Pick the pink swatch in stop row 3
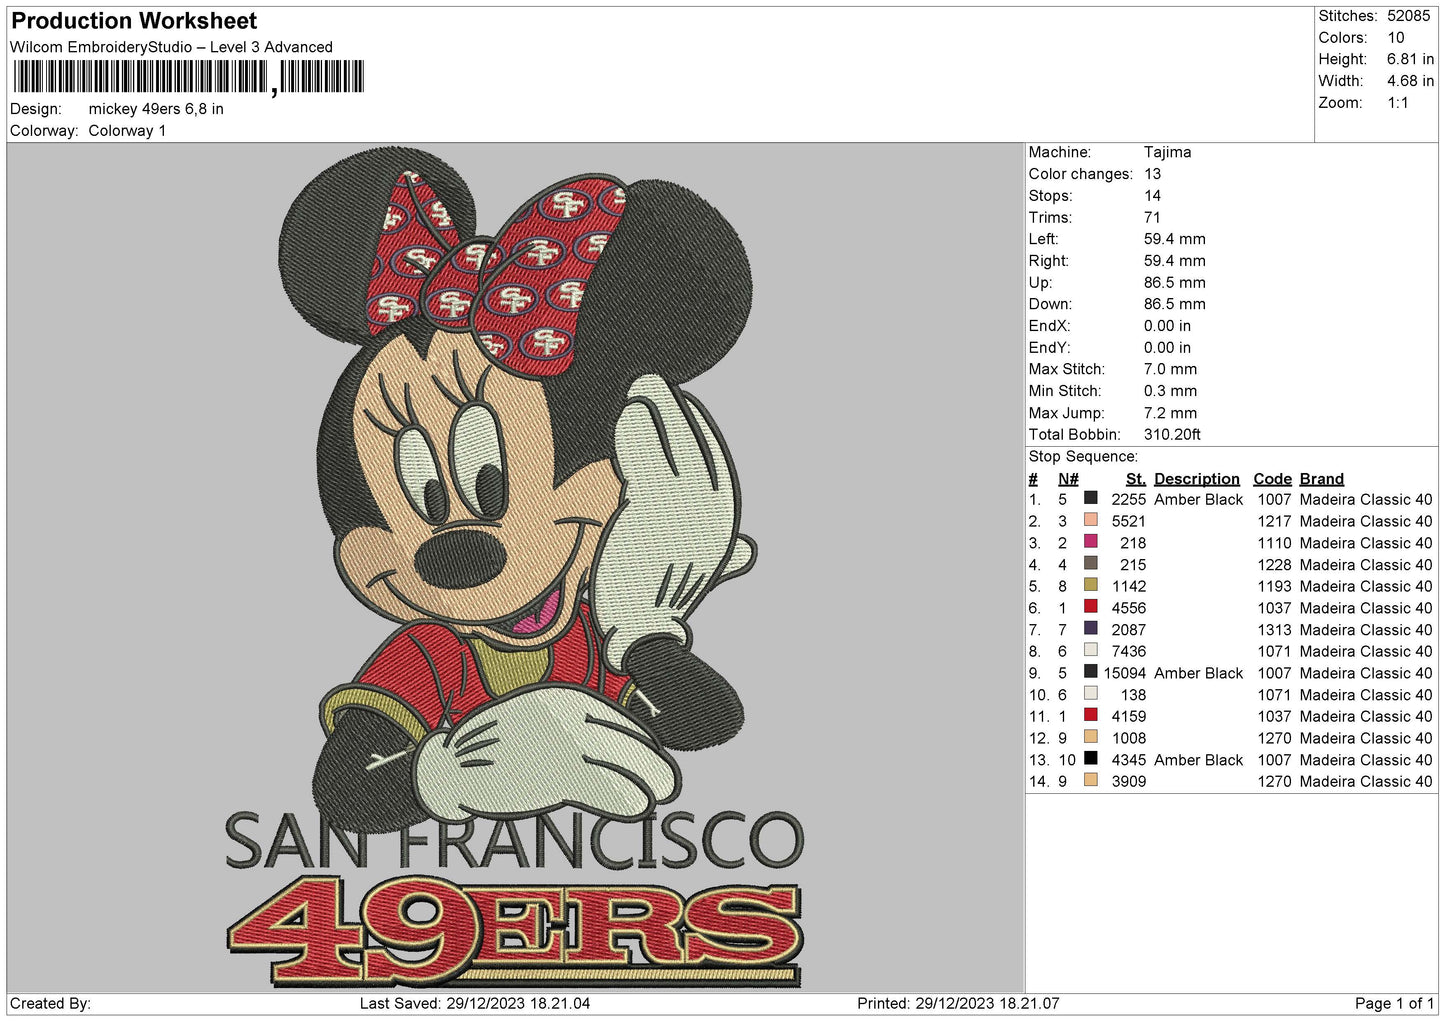Viewport: 1445px width, 1021px height. (1091, 542)
